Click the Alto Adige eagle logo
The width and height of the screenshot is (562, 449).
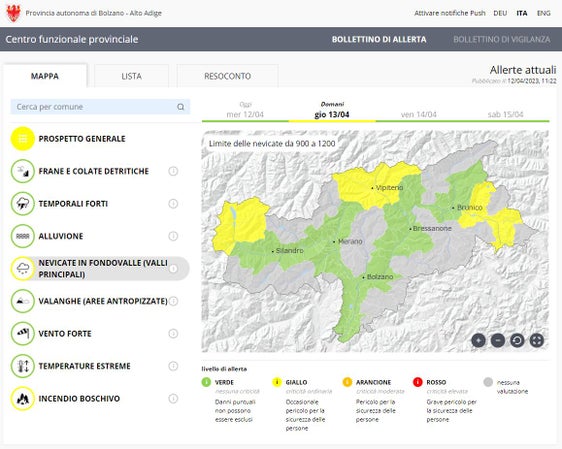[14, 13]
